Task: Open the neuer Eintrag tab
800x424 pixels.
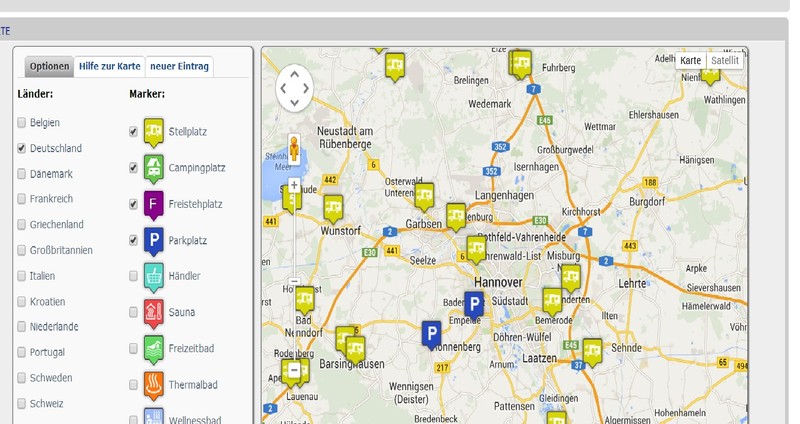Action: (x=179, y=67)
